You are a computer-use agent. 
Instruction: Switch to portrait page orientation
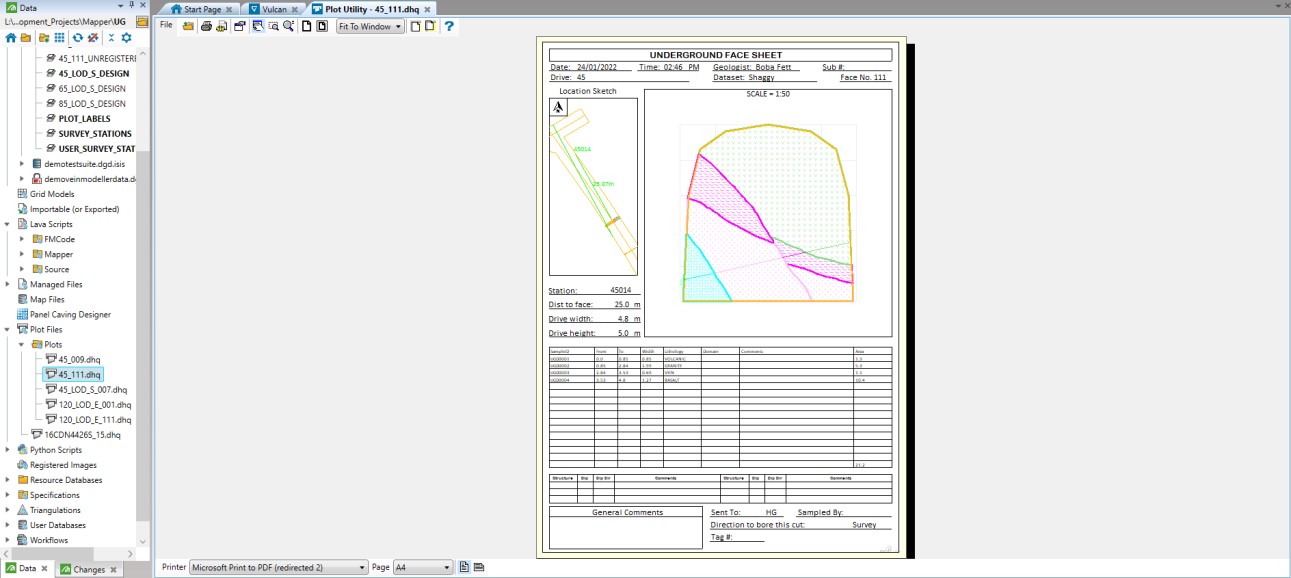464,568
